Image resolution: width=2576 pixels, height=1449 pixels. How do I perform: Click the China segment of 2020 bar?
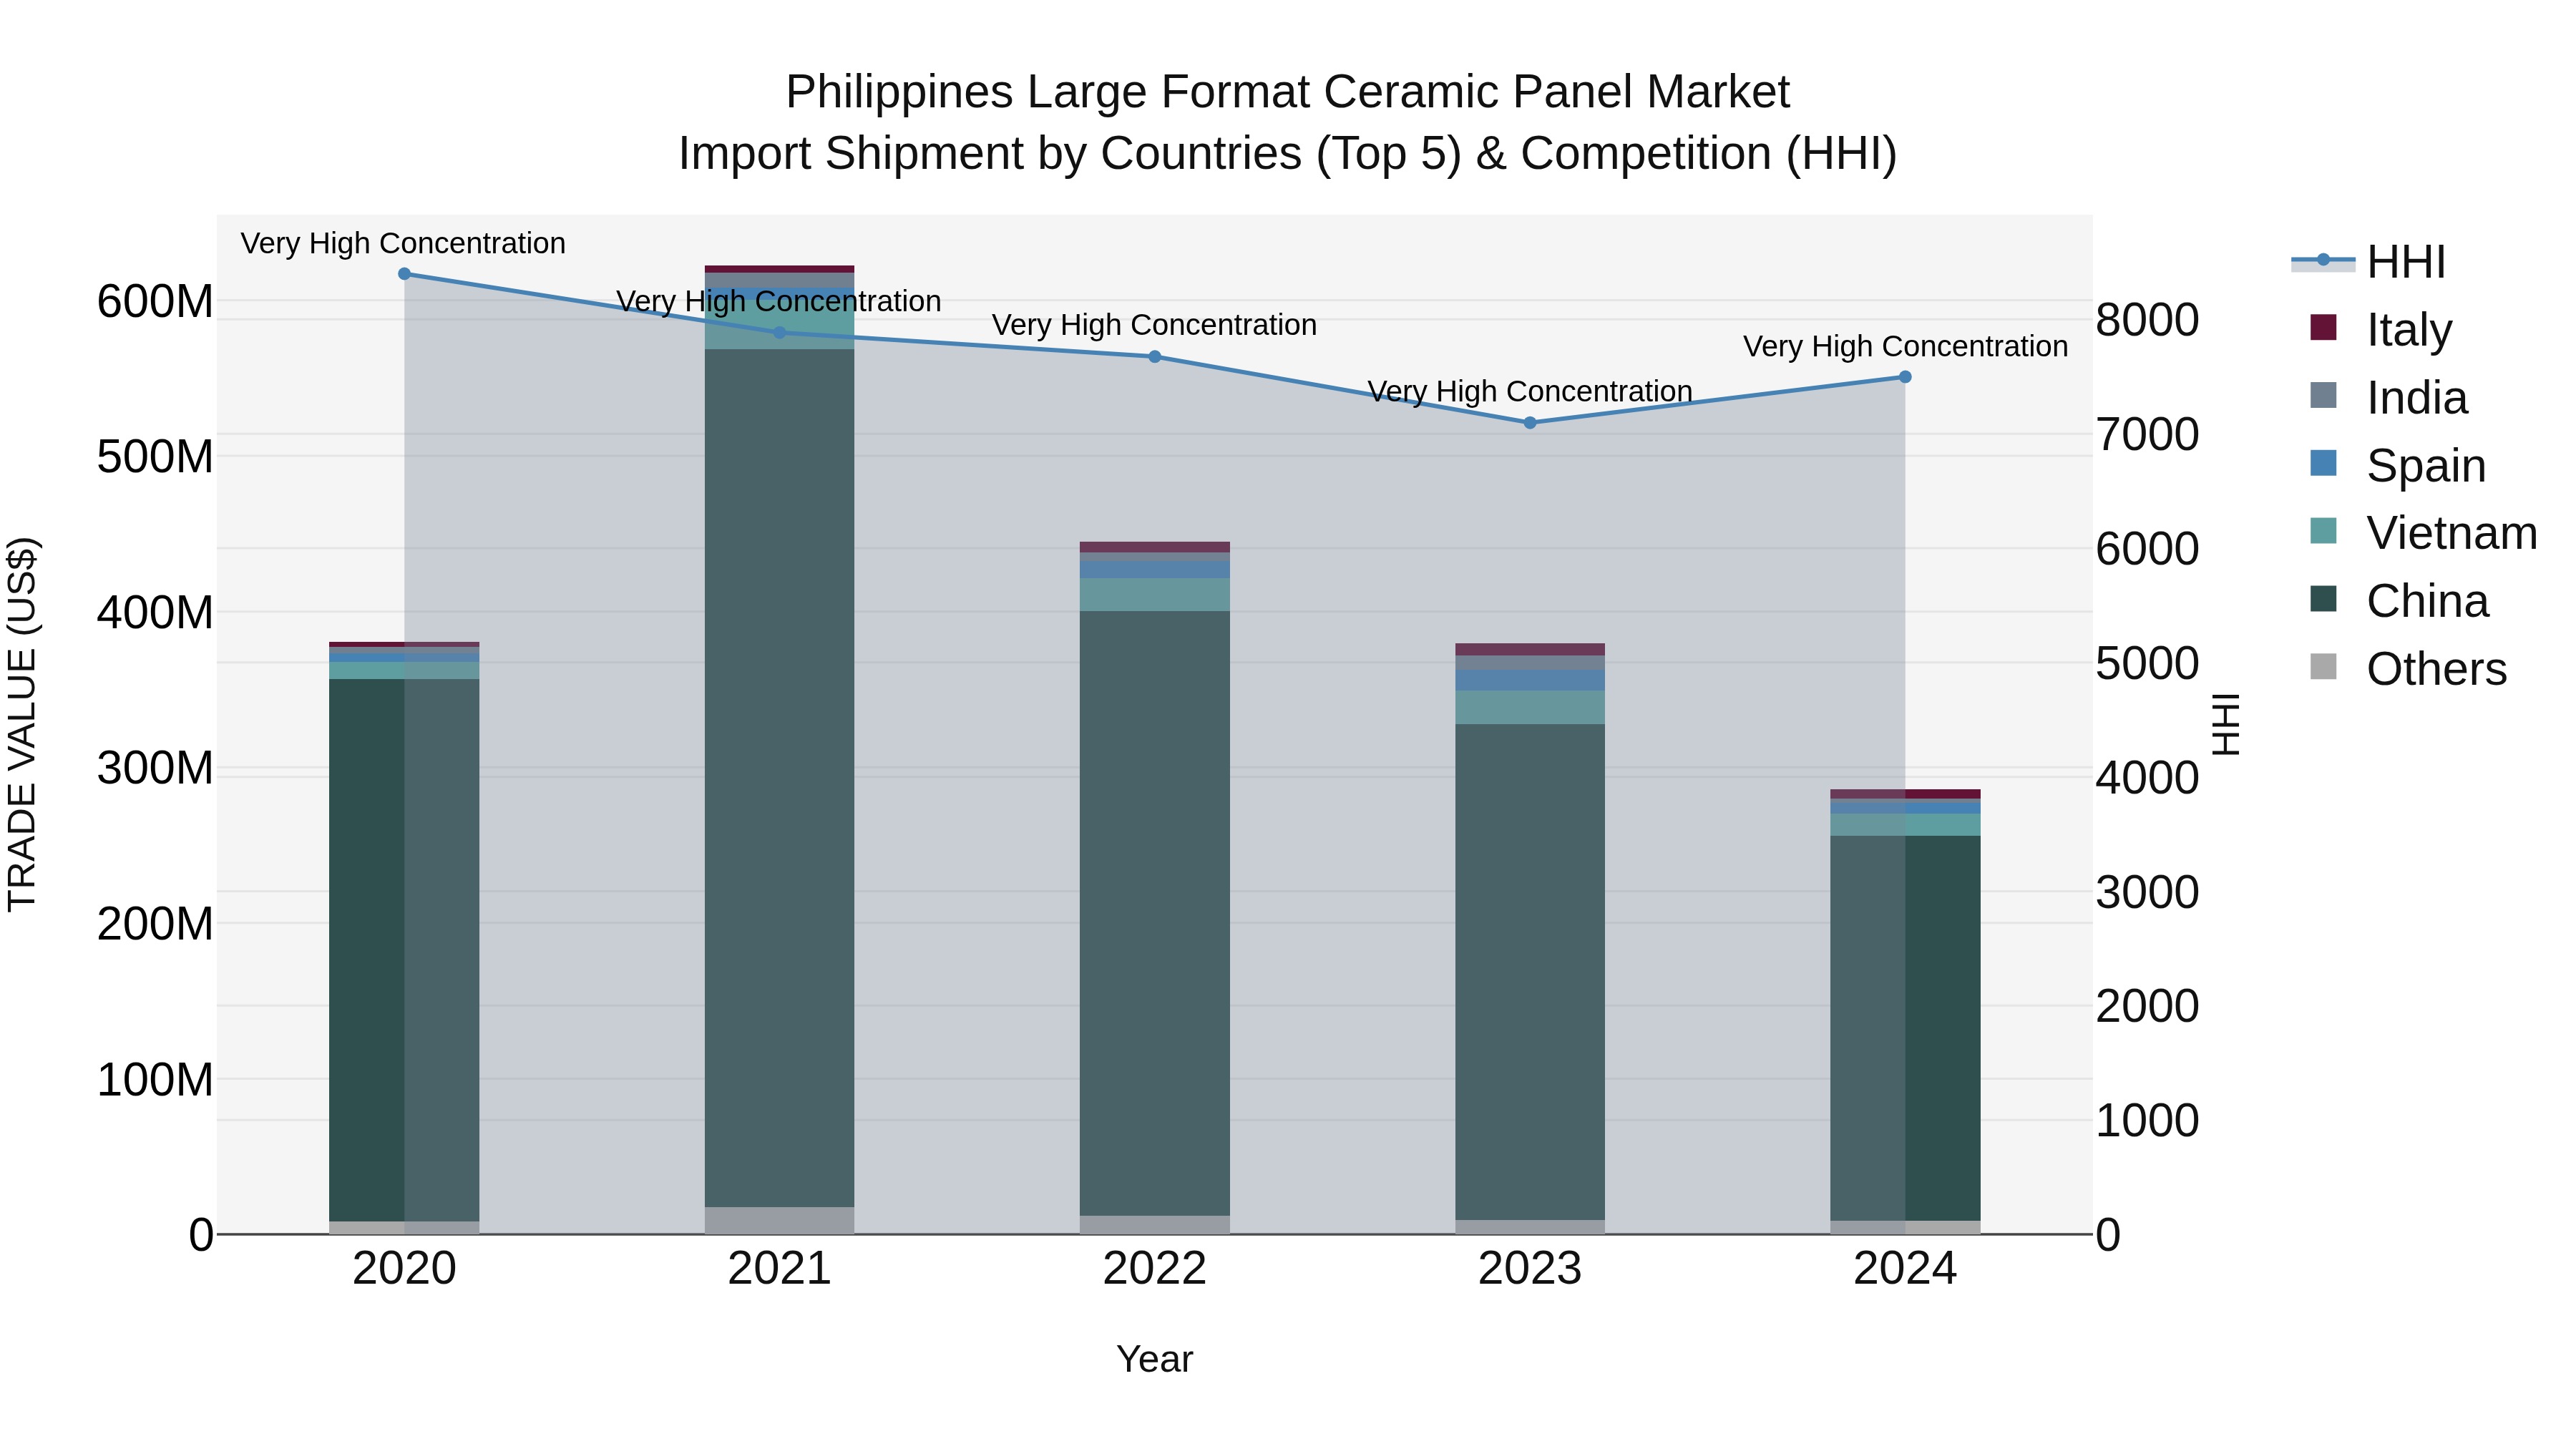pyautogui.click(x=404, y=950)
